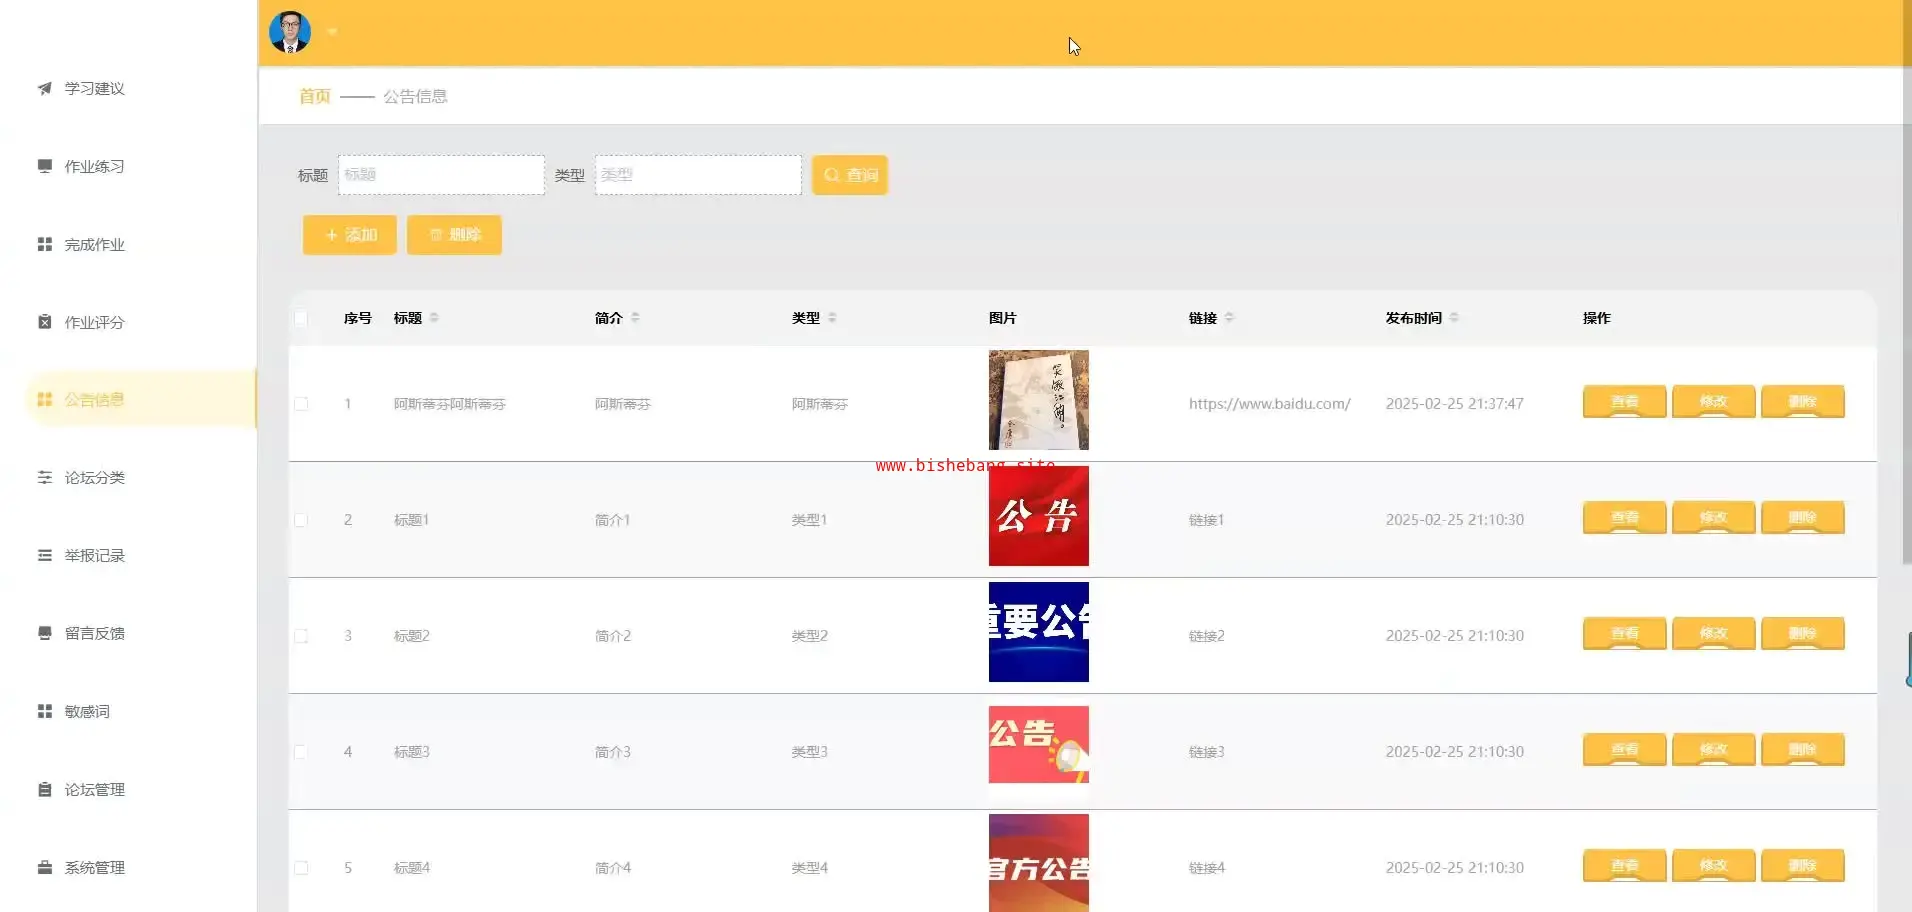Check the checkbox for row 1
Screen dimensions: 1912x912
(x=301, y=404)
